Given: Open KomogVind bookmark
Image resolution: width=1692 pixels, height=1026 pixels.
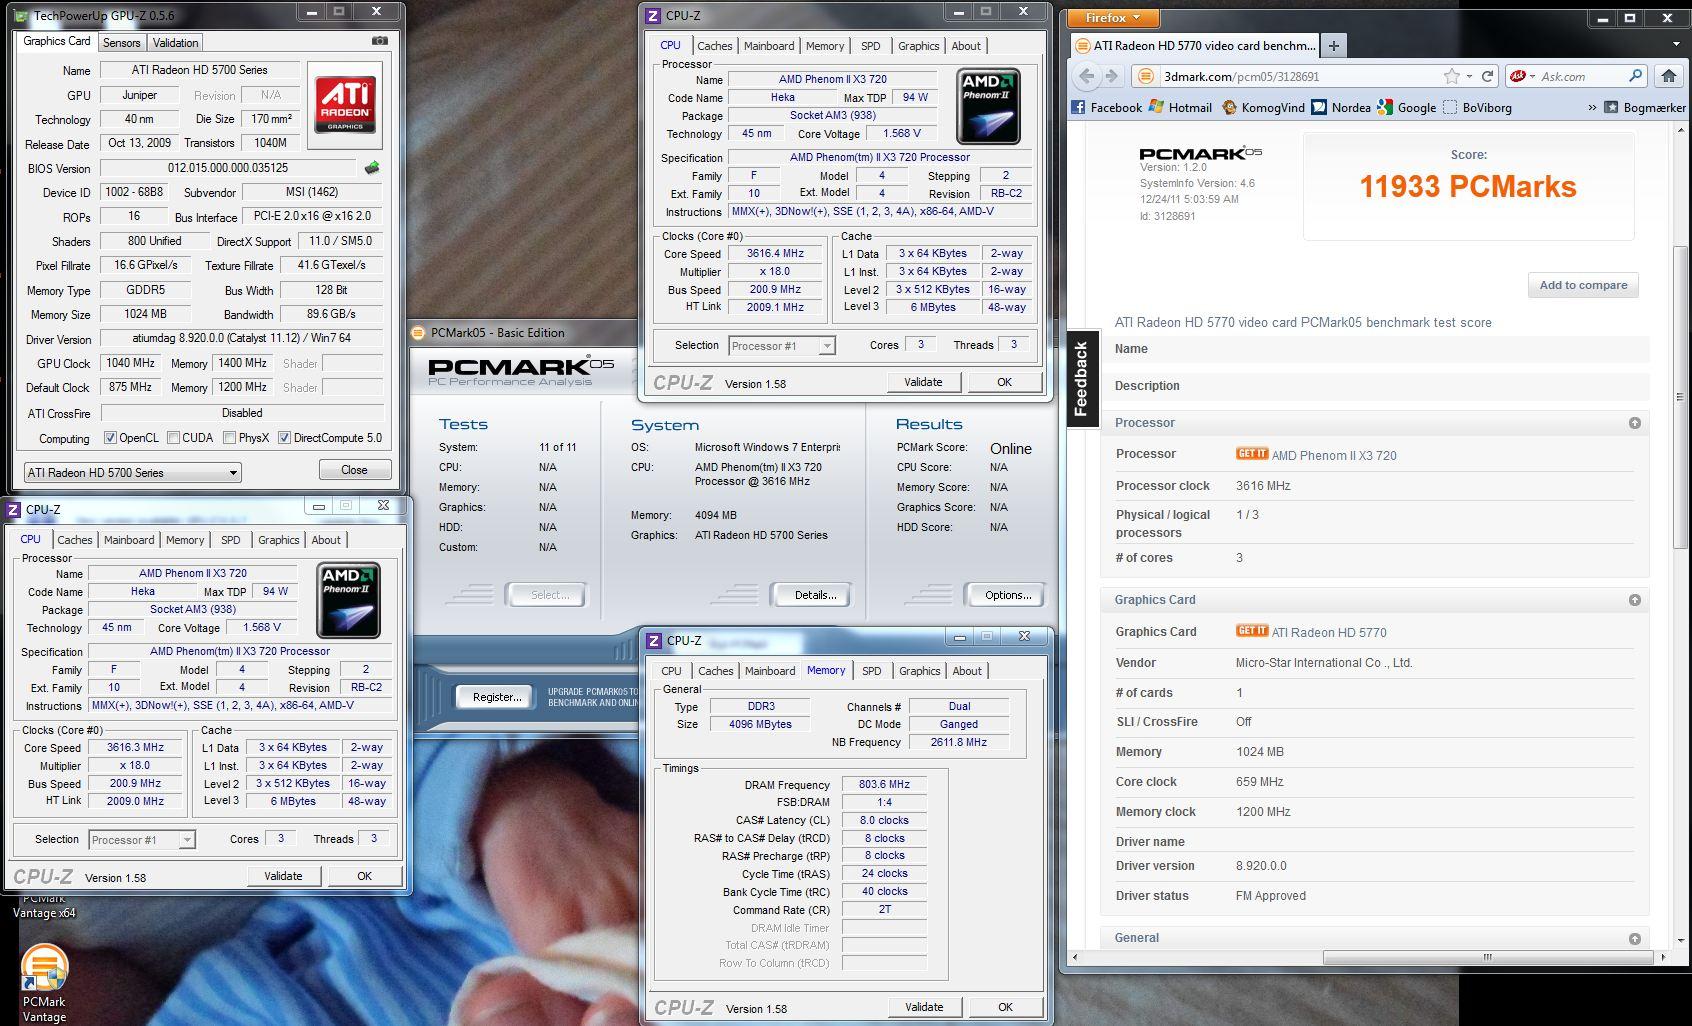Looking at the screenshot, I should 1263,107.
